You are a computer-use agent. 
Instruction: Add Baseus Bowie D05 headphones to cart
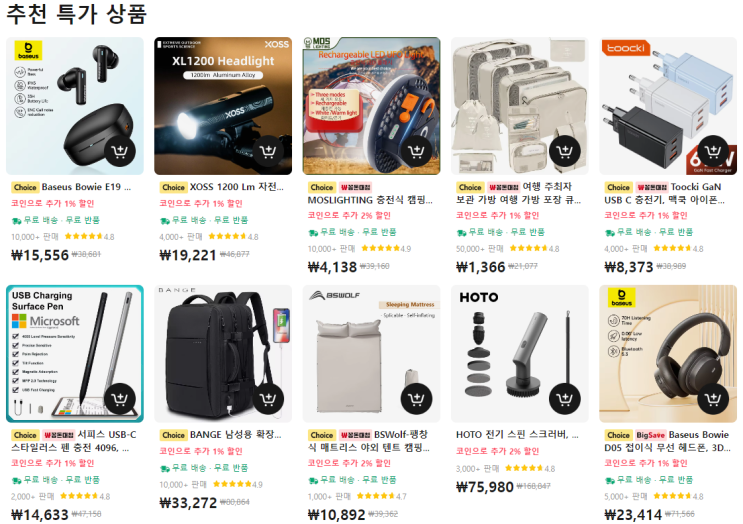tap(713, 399)
